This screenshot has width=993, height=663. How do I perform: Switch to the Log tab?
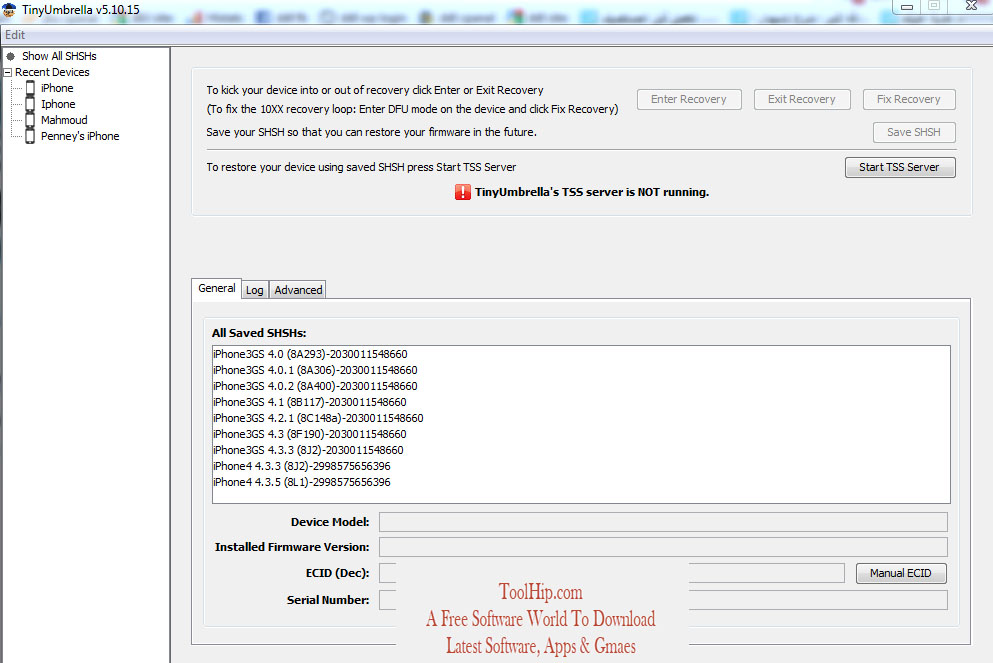click(x=255, y=290)
